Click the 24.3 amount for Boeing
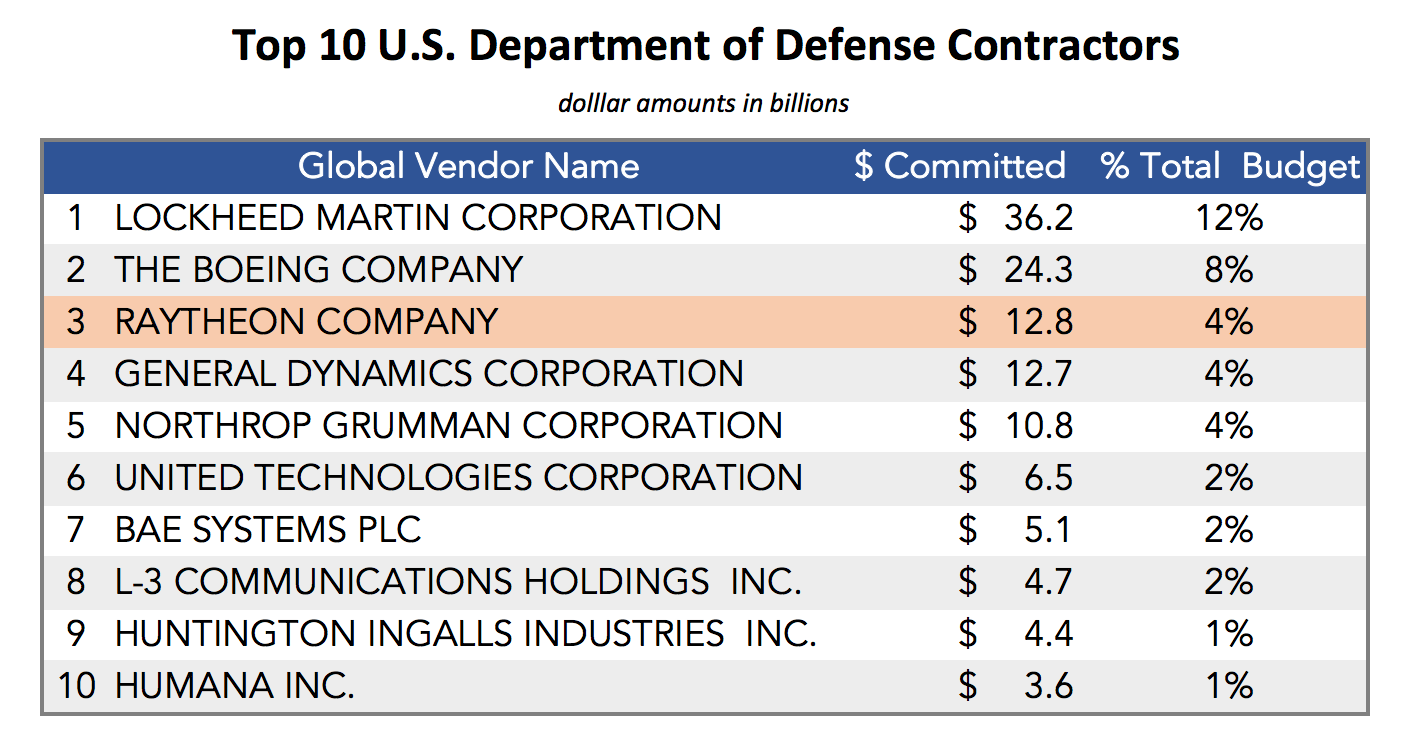1404x752 pixels. (x=1038, y=269)
